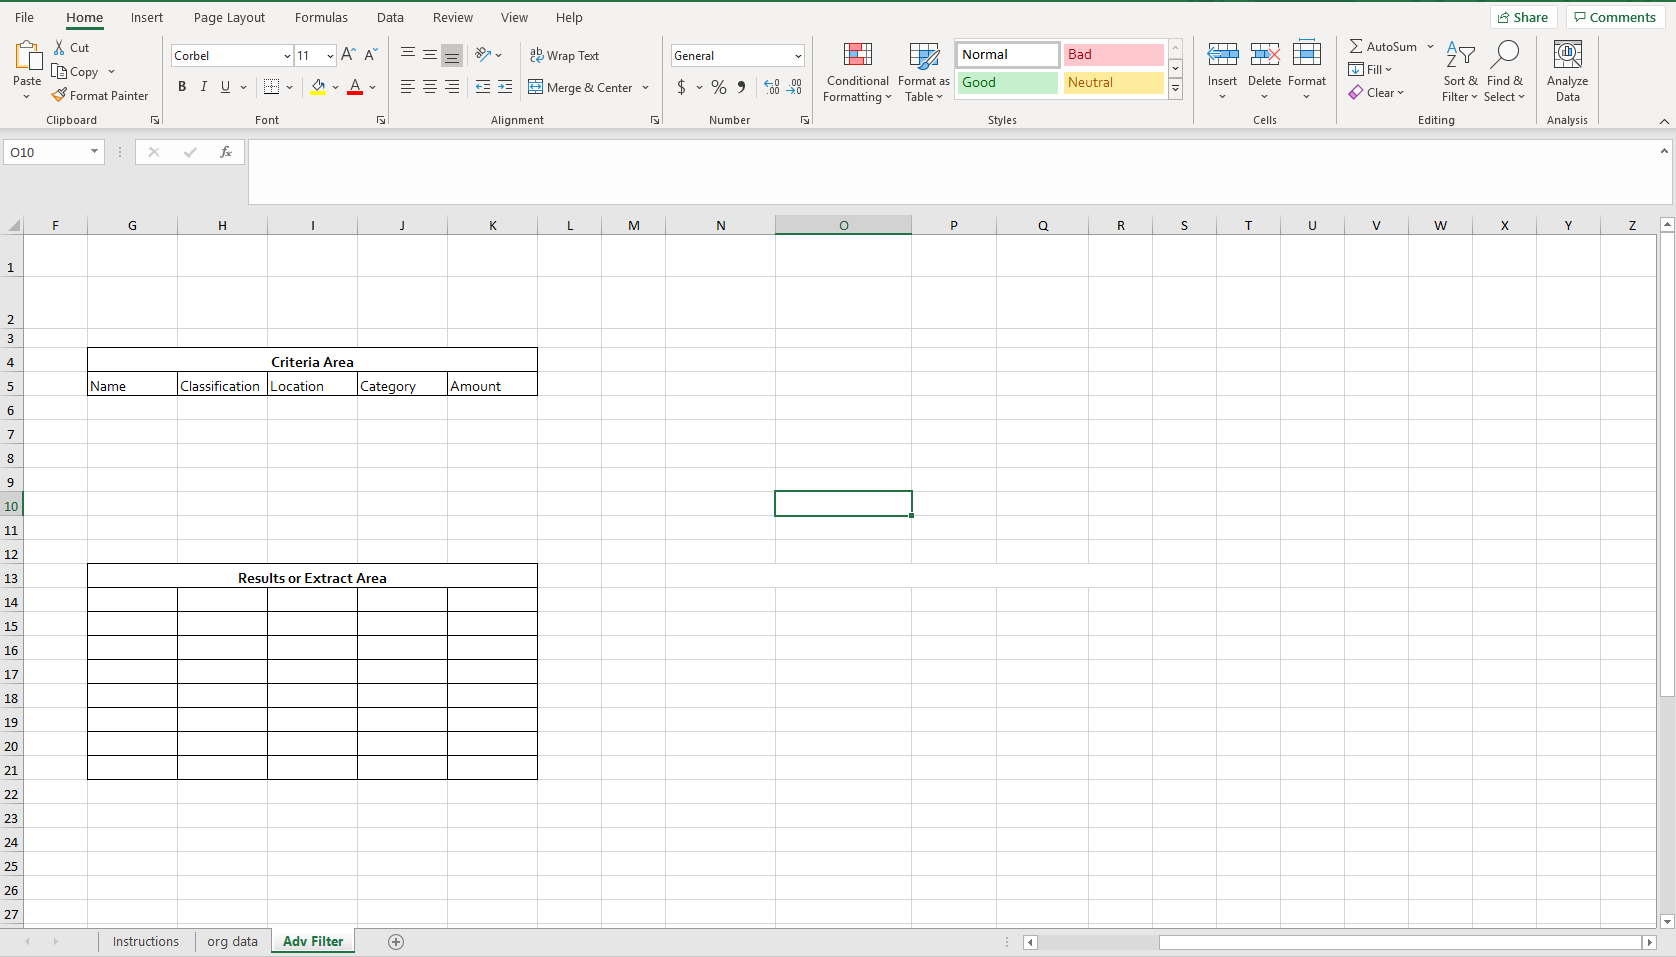Select the Format Painter tool
This screenshot has height=957, width=1676.
pos(100,95)
